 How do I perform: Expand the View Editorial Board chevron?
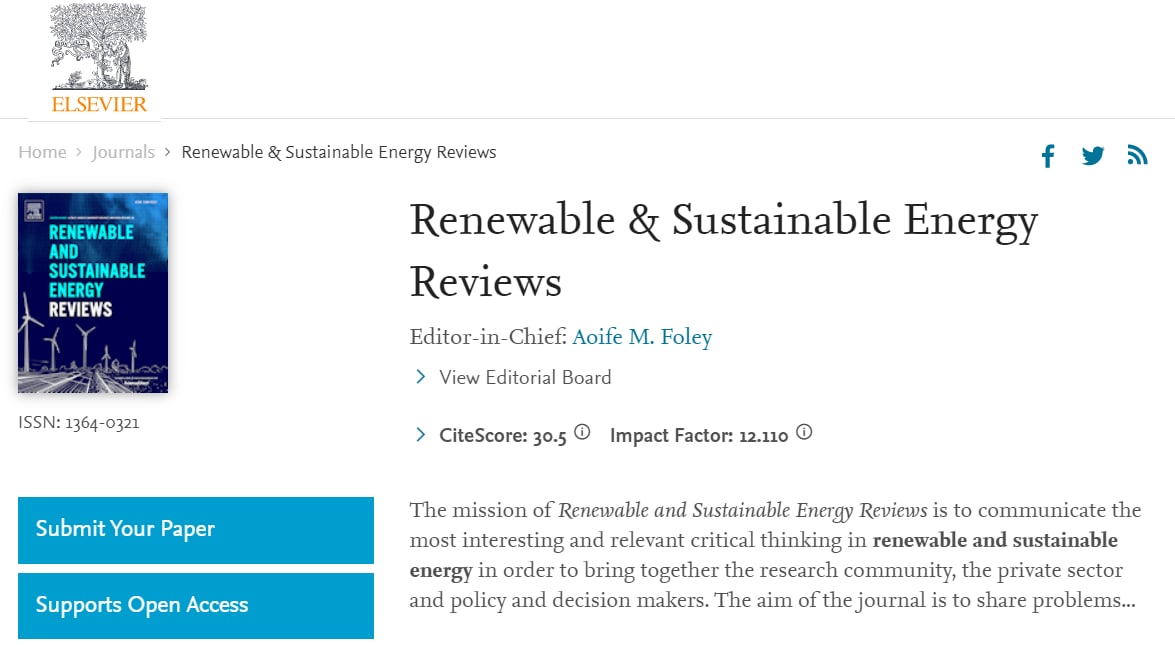point(421,377)
